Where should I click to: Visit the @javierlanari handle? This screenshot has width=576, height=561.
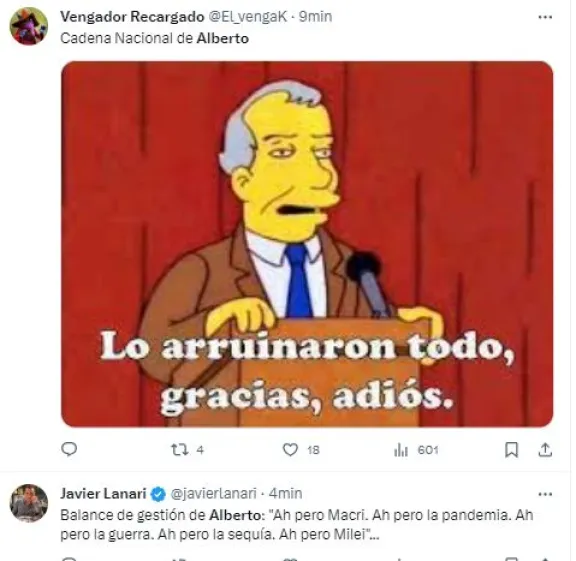213,494
